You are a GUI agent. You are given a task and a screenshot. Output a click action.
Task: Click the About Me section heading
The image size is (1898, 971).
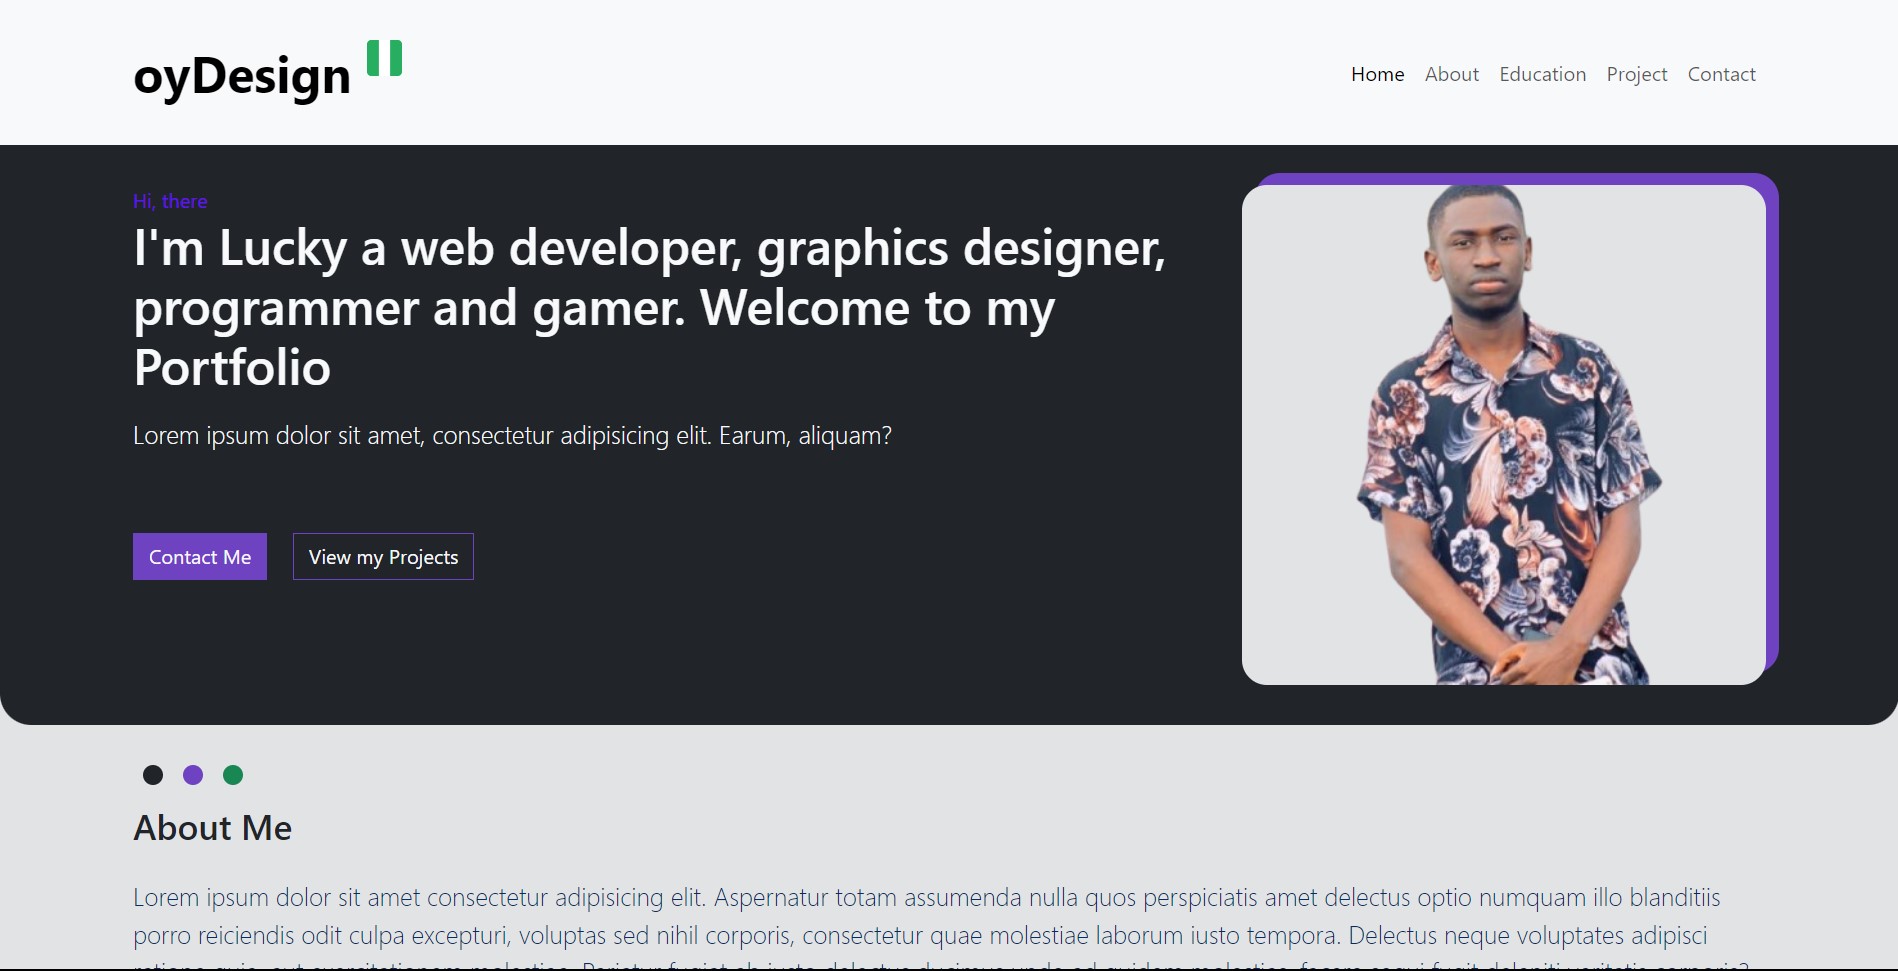pyautogui.click(x=212, y=828)
